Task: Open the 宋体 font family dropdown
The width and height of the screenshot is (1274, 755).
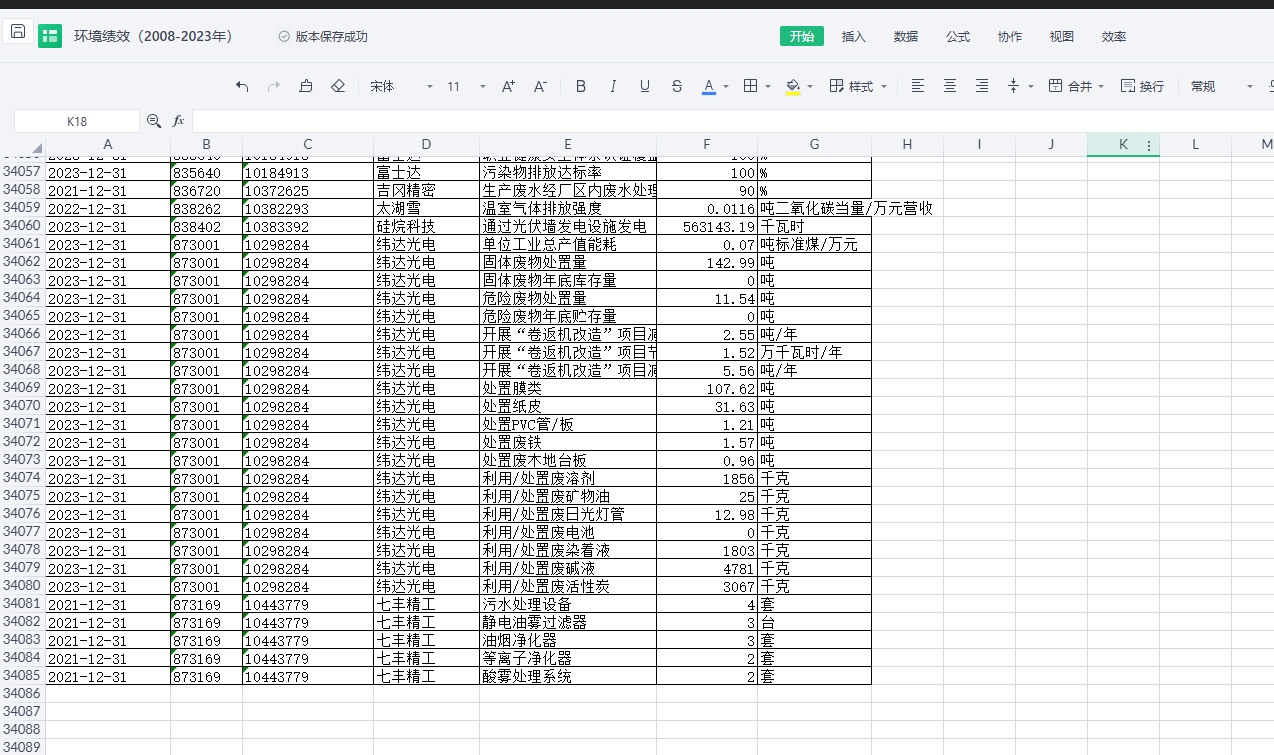Action: (x=401, y=87)
